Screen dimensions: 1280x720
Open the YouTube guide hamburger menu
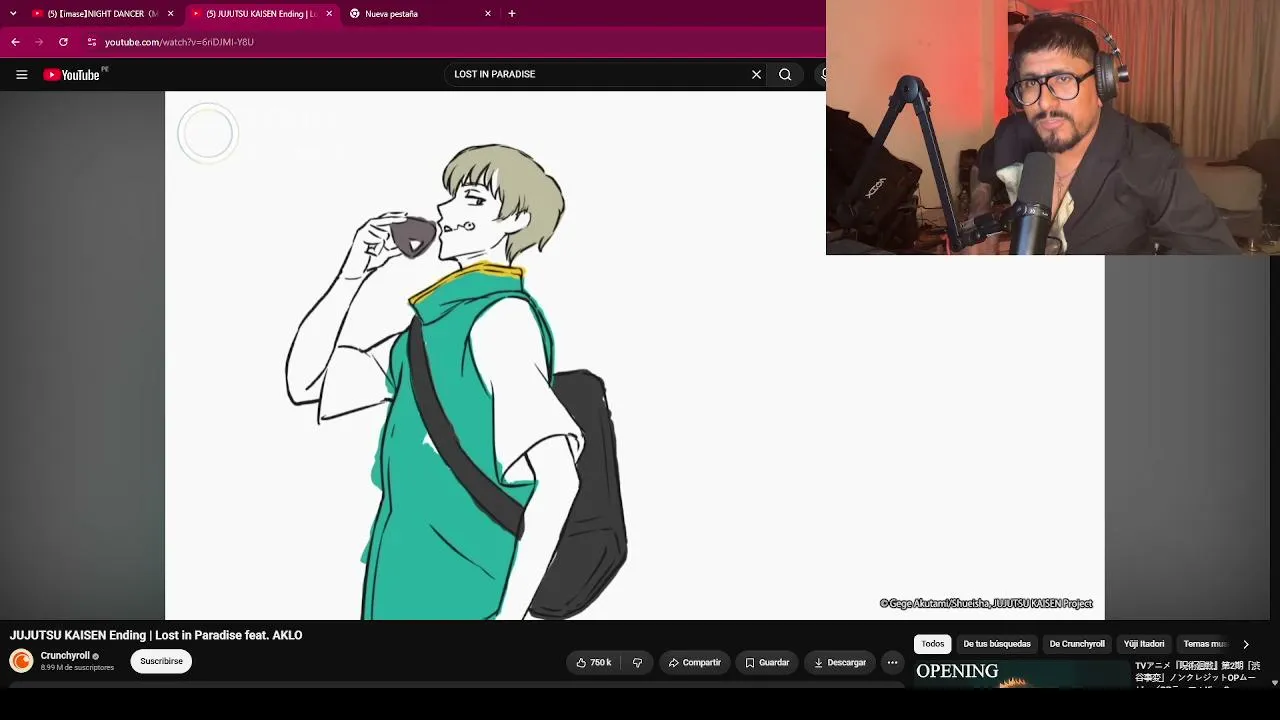point(21,74)
